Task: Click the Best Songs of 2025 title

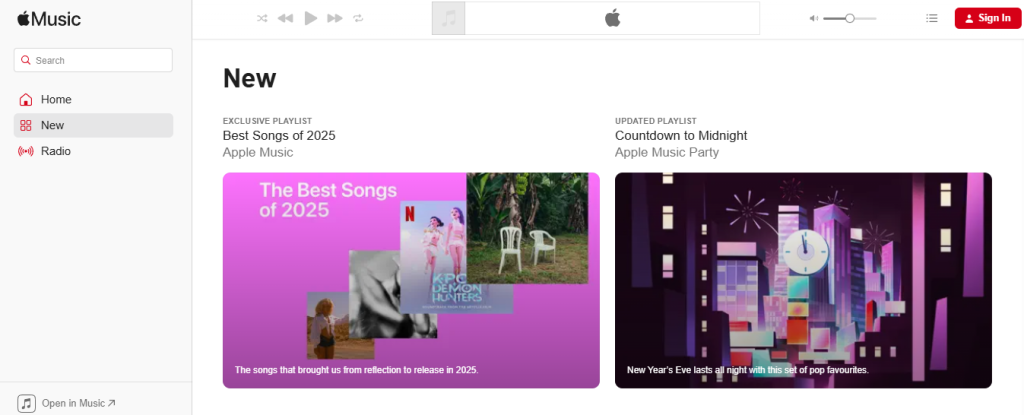Action: pyautogui.click(x=279, y=136)
